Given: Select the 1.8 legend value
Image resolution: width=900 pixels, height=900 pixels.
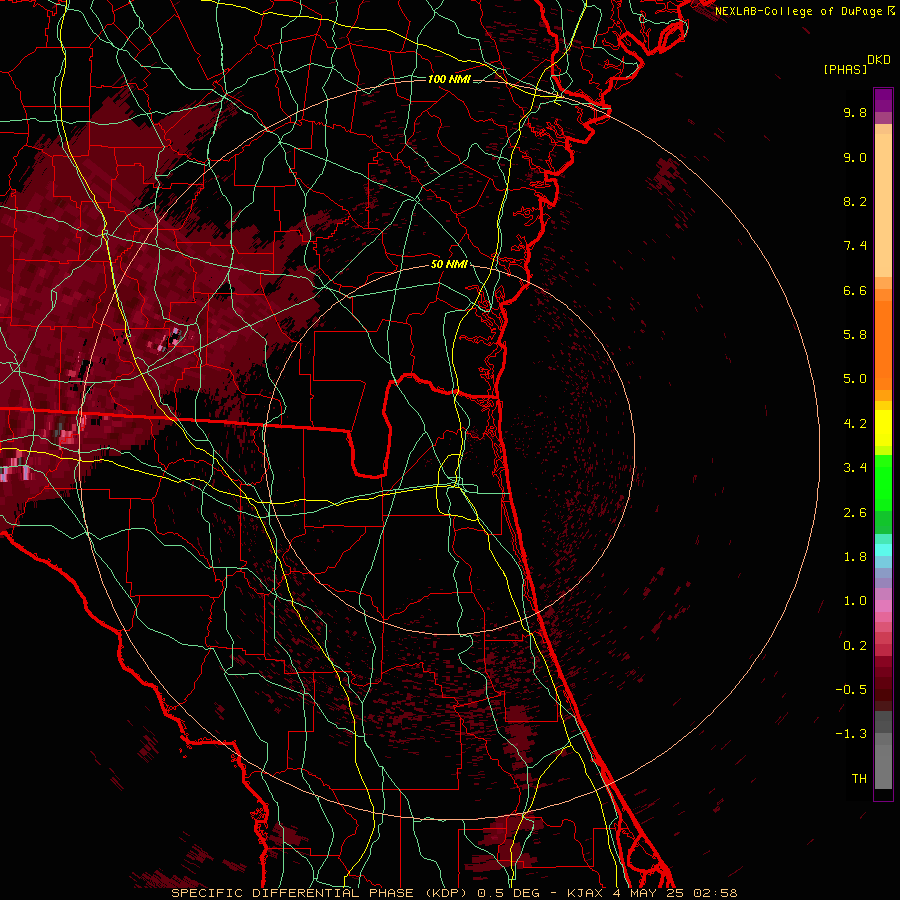Looking at the screenshot, I should (x=855, y=557).
